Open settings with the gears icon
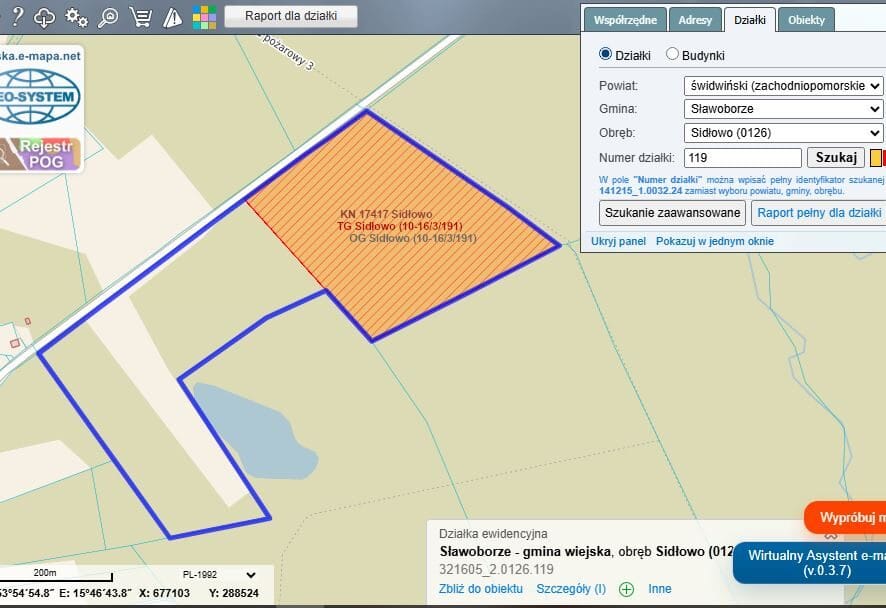The image size is (886, 608). [76, 16]
